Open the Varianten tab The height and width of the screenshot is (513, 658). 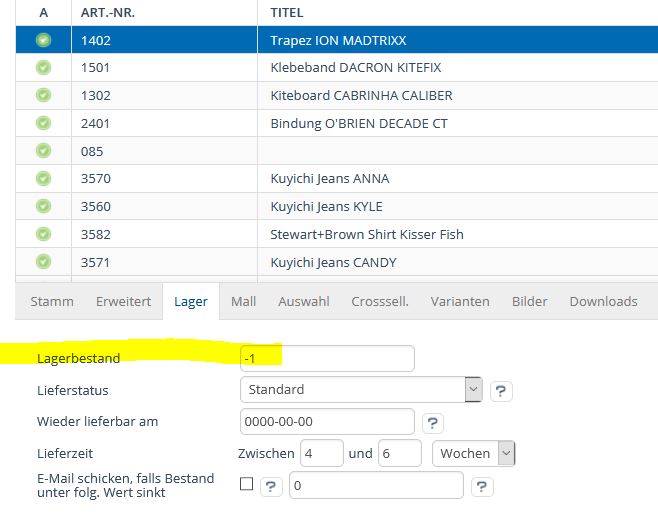pyautogui.click(x=460, y=301)
